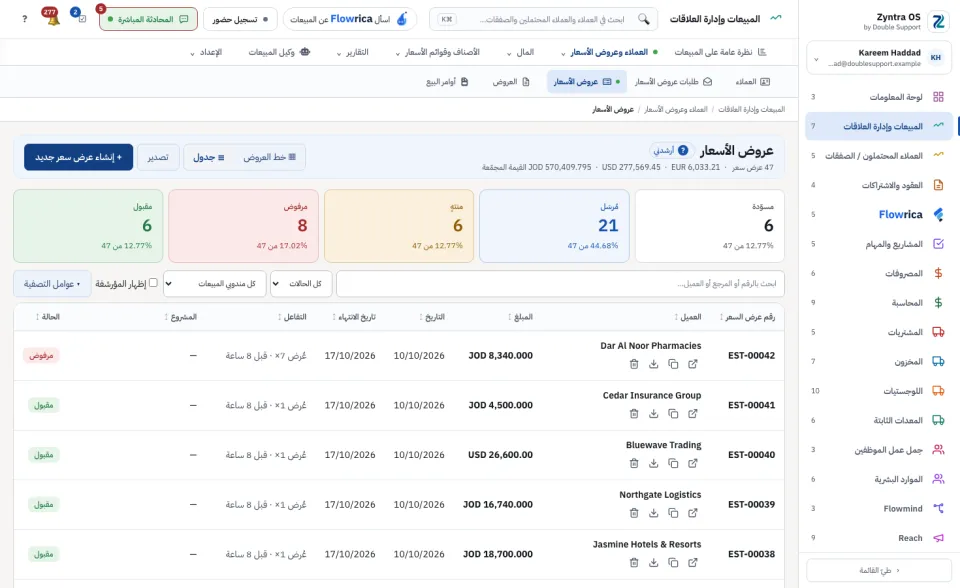Click المحادثة المباشرة live chat button
This screenshot has height=588, width=960.
pos(148,19)
